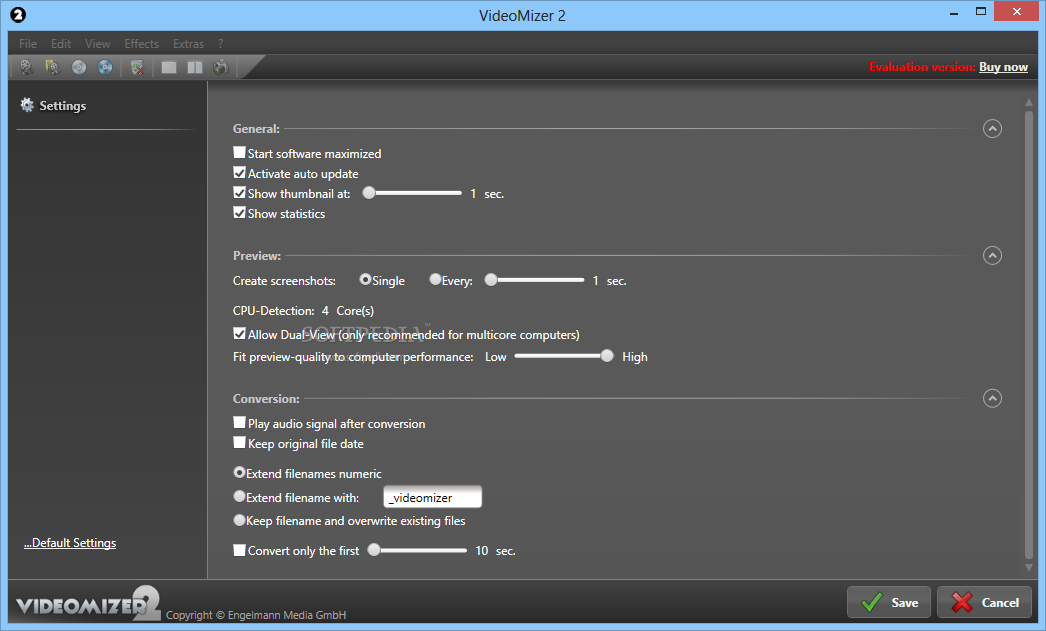The width and height of the screenshot is (1046, 631).
Task: Open the Effects menu
Action: pos(141,43)
